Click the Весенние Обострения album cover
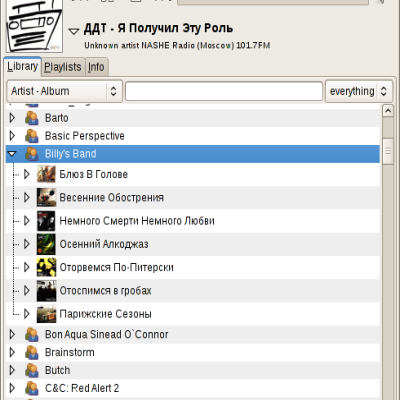Screen dimensions: 400x400 pos(46,198)
